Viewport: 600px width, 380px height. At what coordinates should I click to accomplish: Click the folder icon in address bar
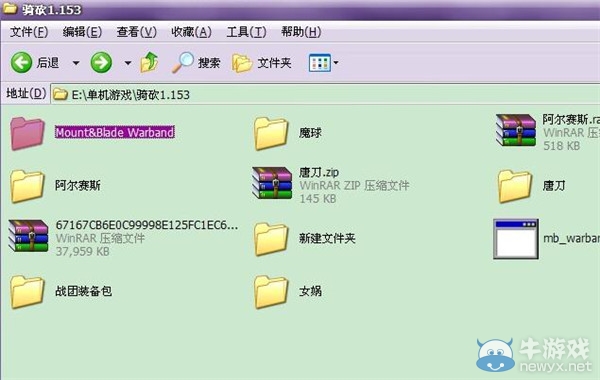pos(60,94)
